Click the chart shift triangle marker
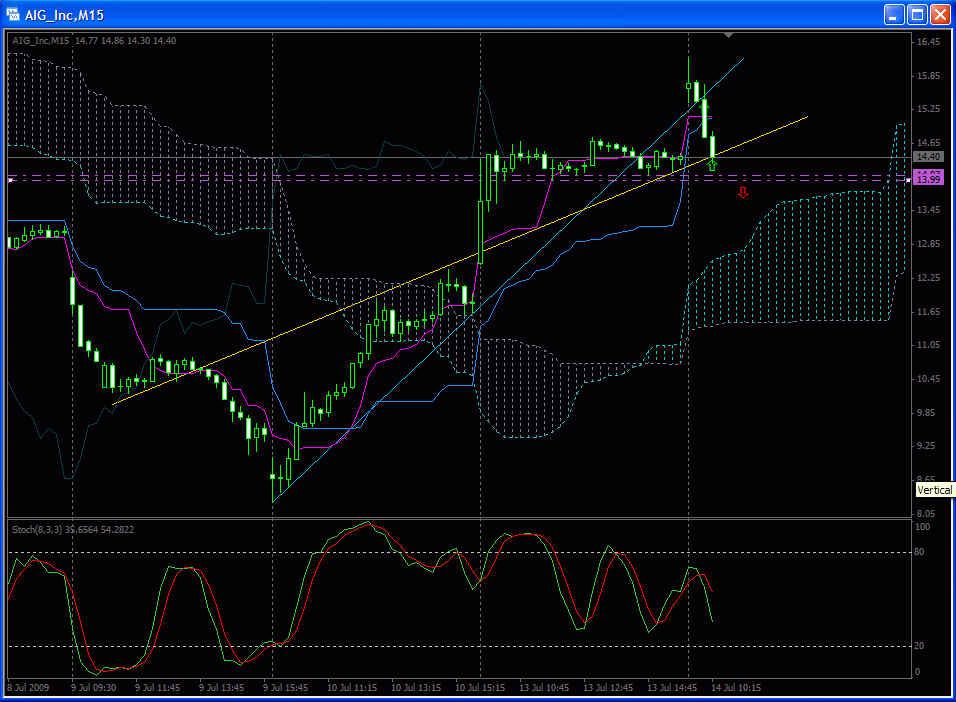This screenshot has height=702, width=956. [x=728, y=36]
